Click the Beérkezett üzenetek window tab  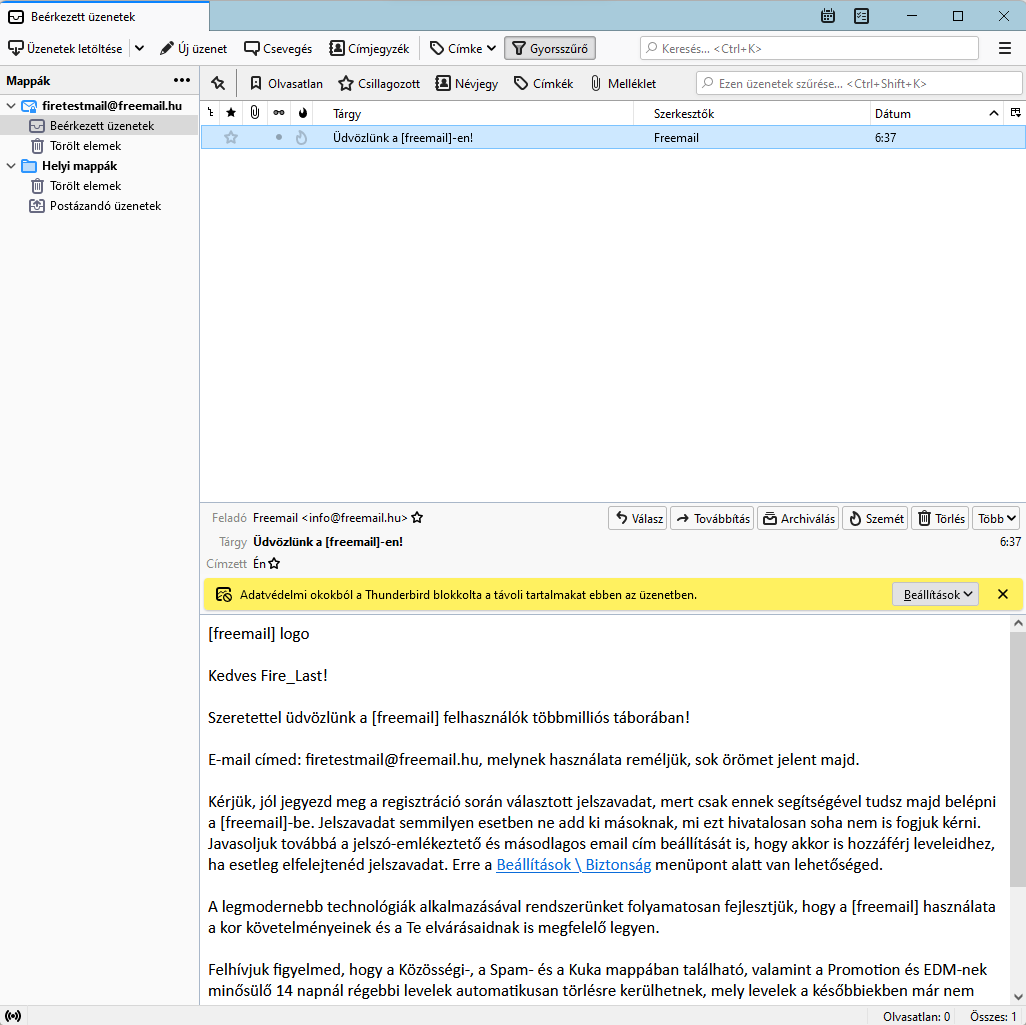[x=105, y=16]
